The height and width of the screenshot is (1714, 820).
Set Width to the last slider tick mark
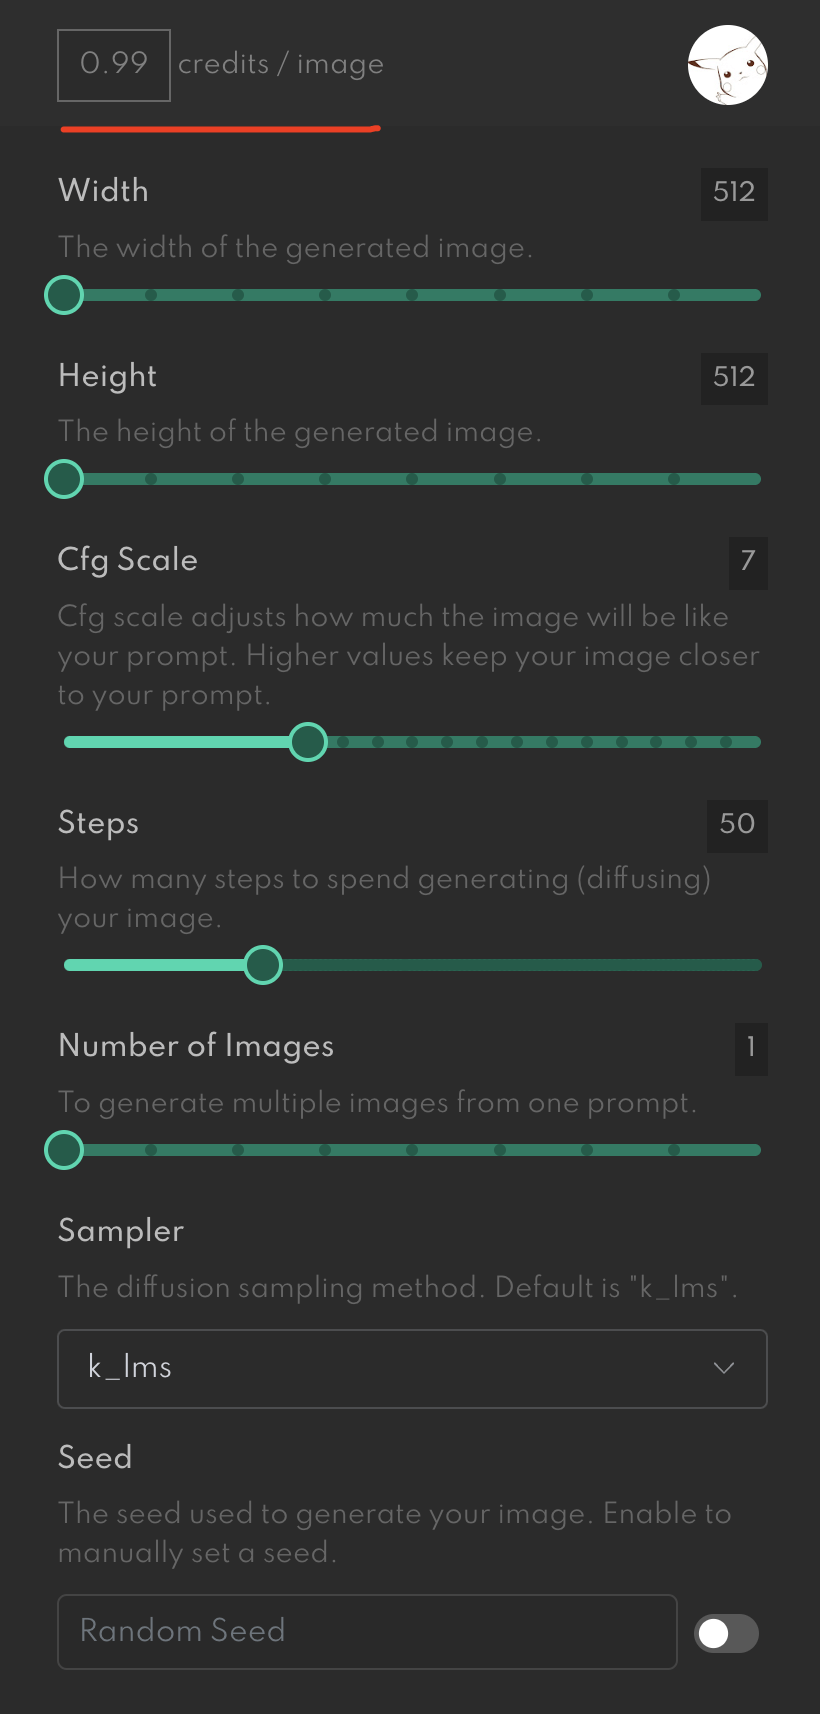[674, 295]
